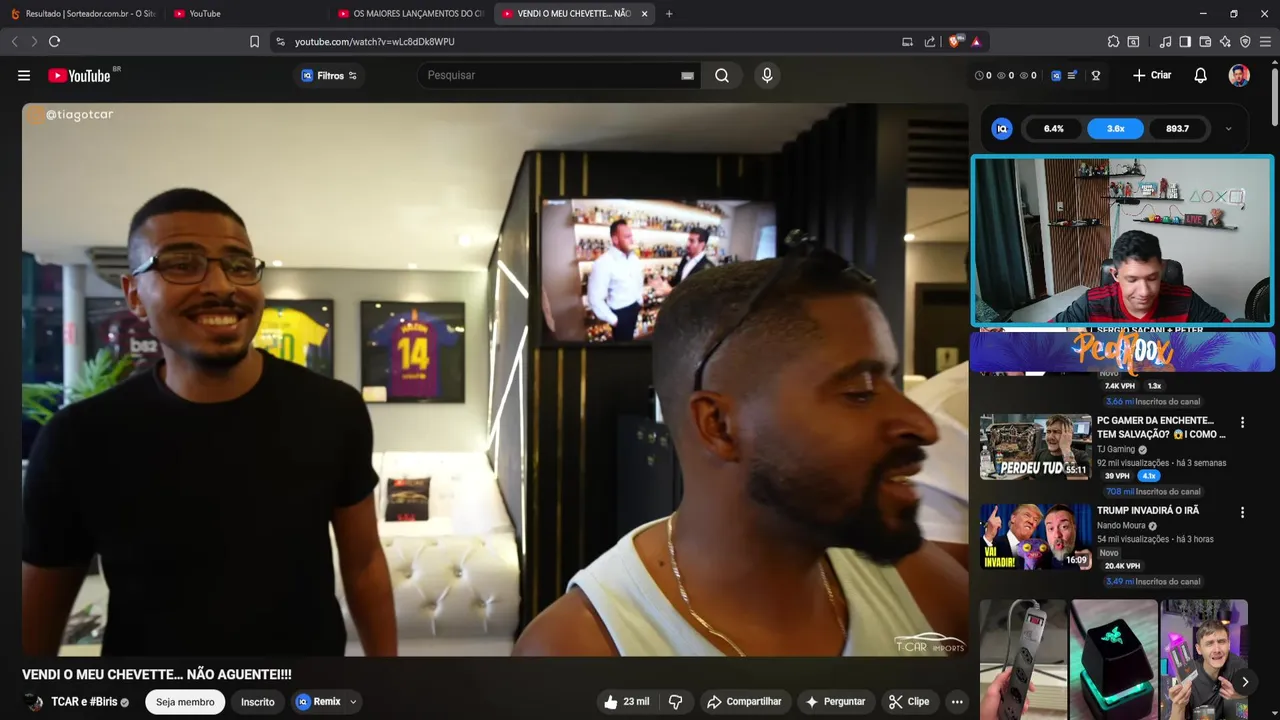
Task: Bookmark this page in the address bar
Action: tap(254, 41)
